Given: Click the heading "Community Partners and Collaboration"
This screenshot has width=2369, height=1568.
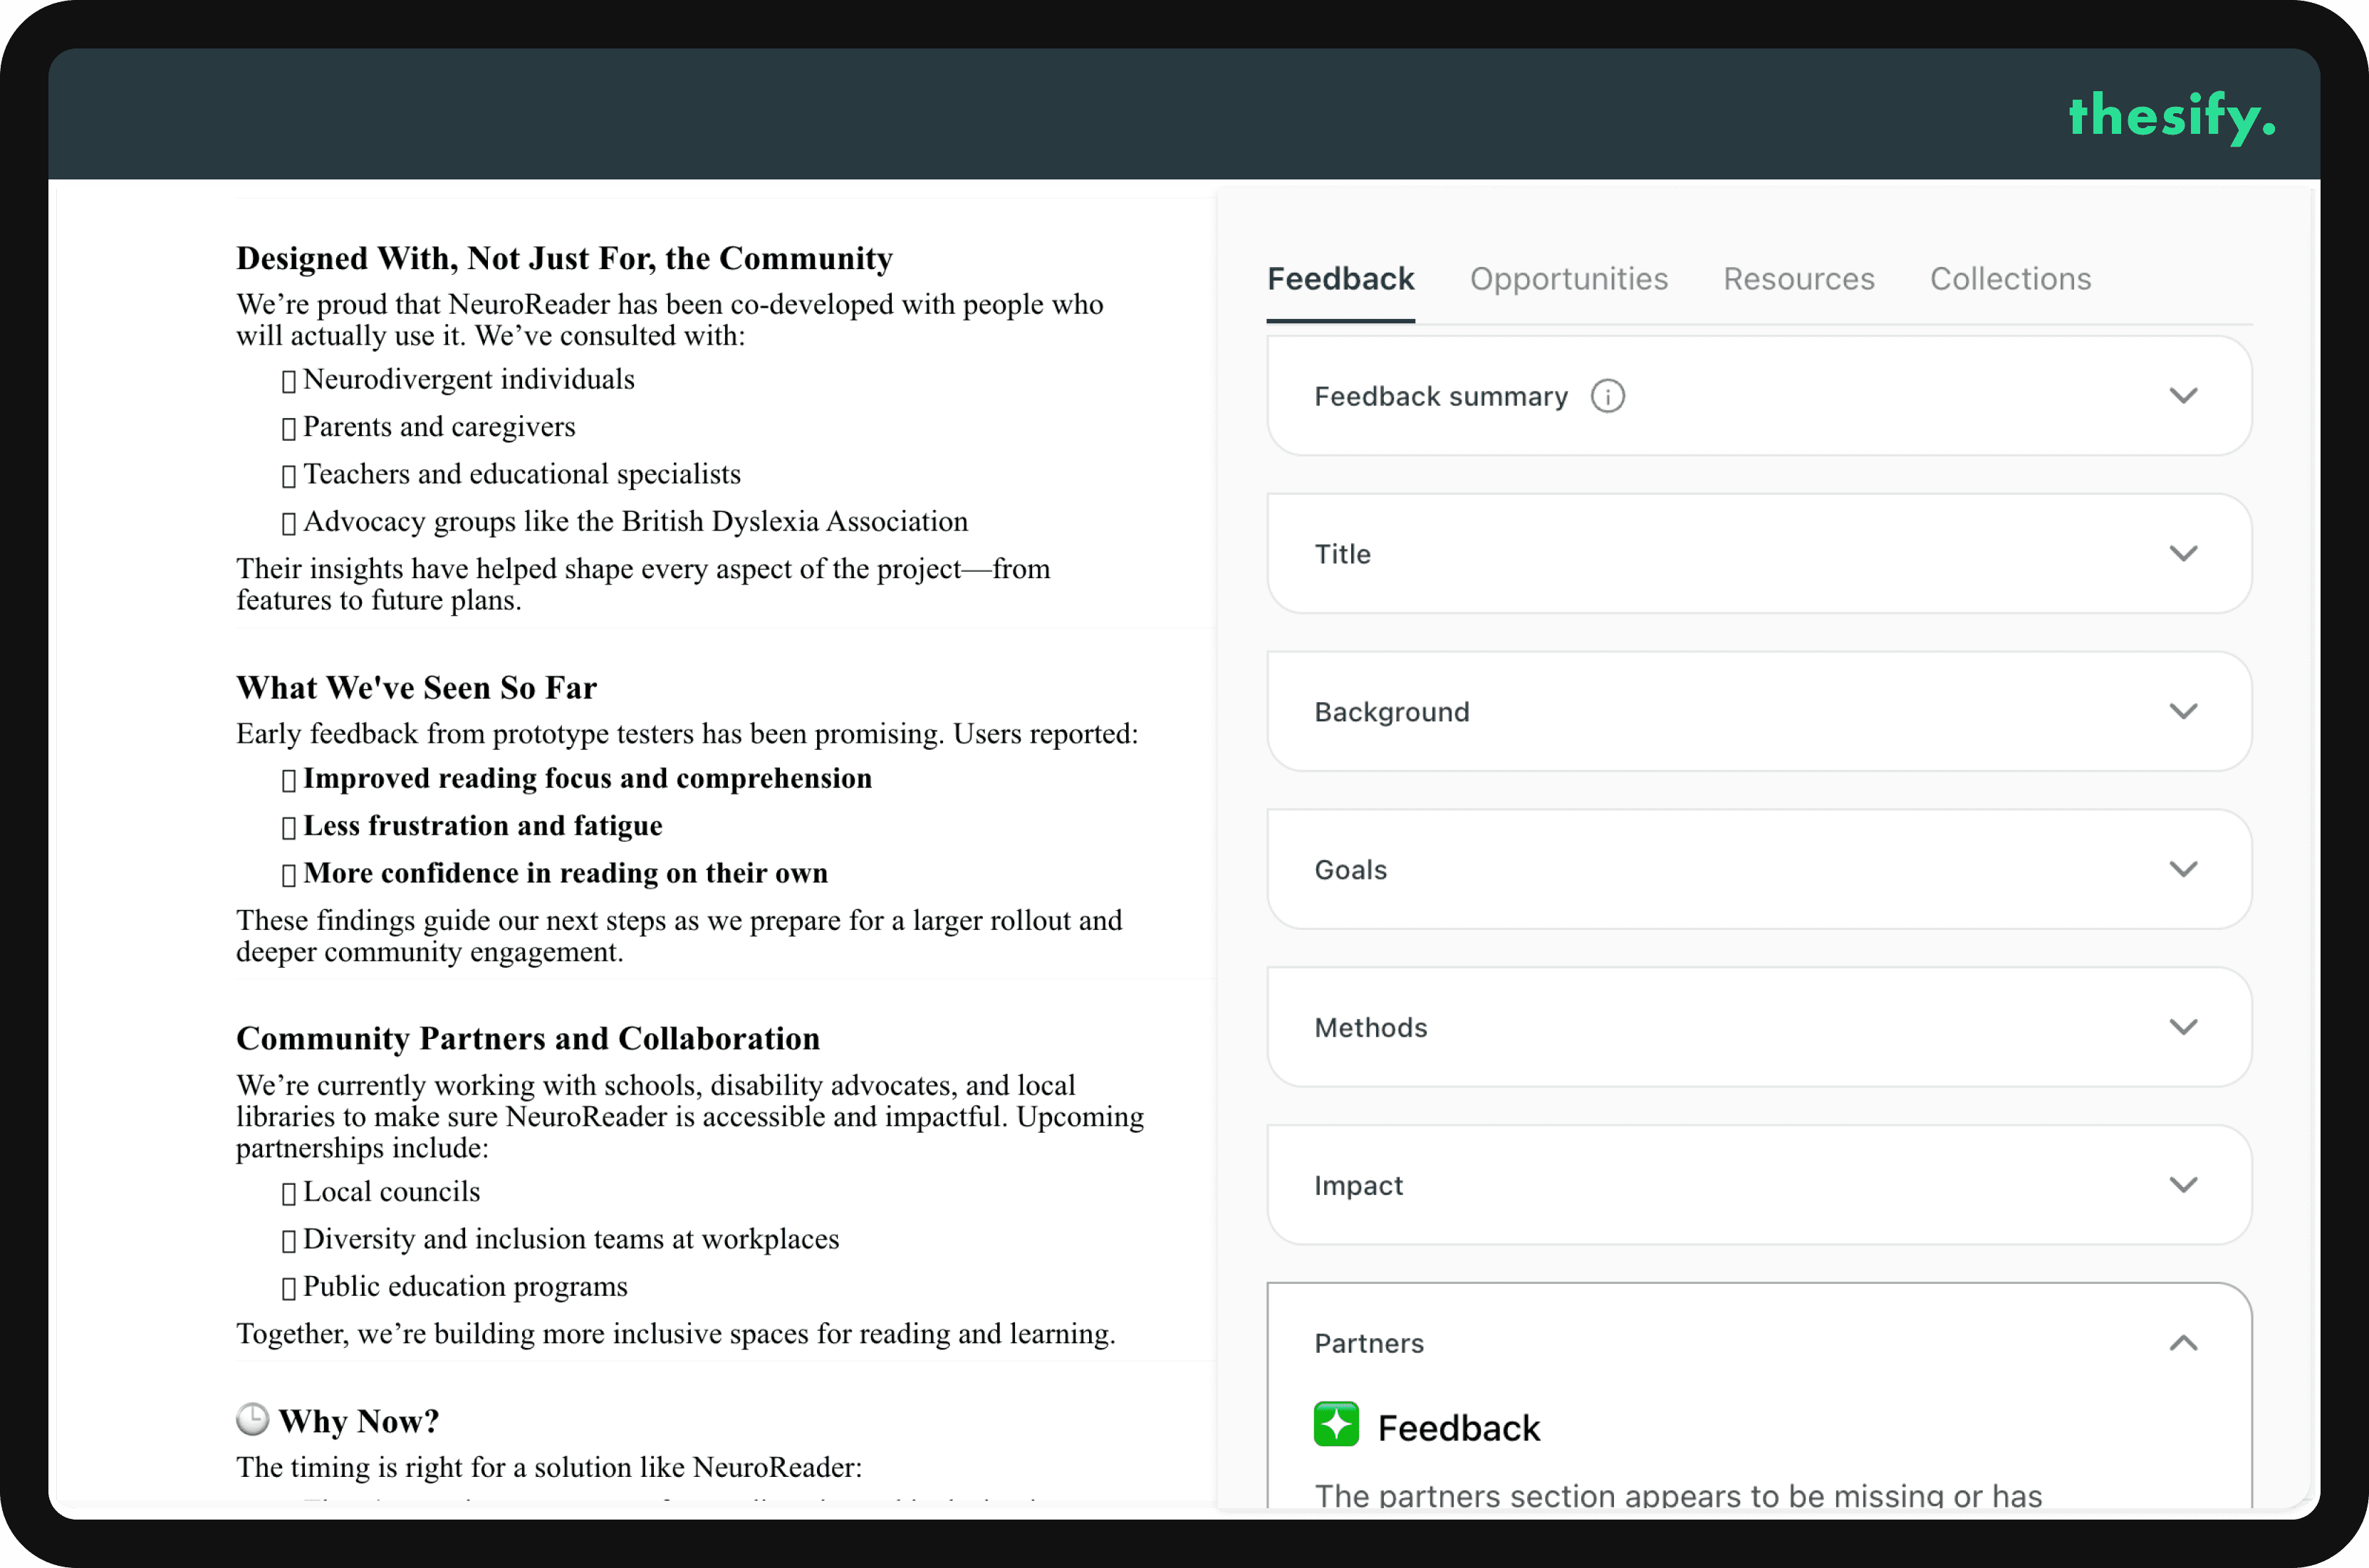Looking at the screenshot, I should [527, 1039].
